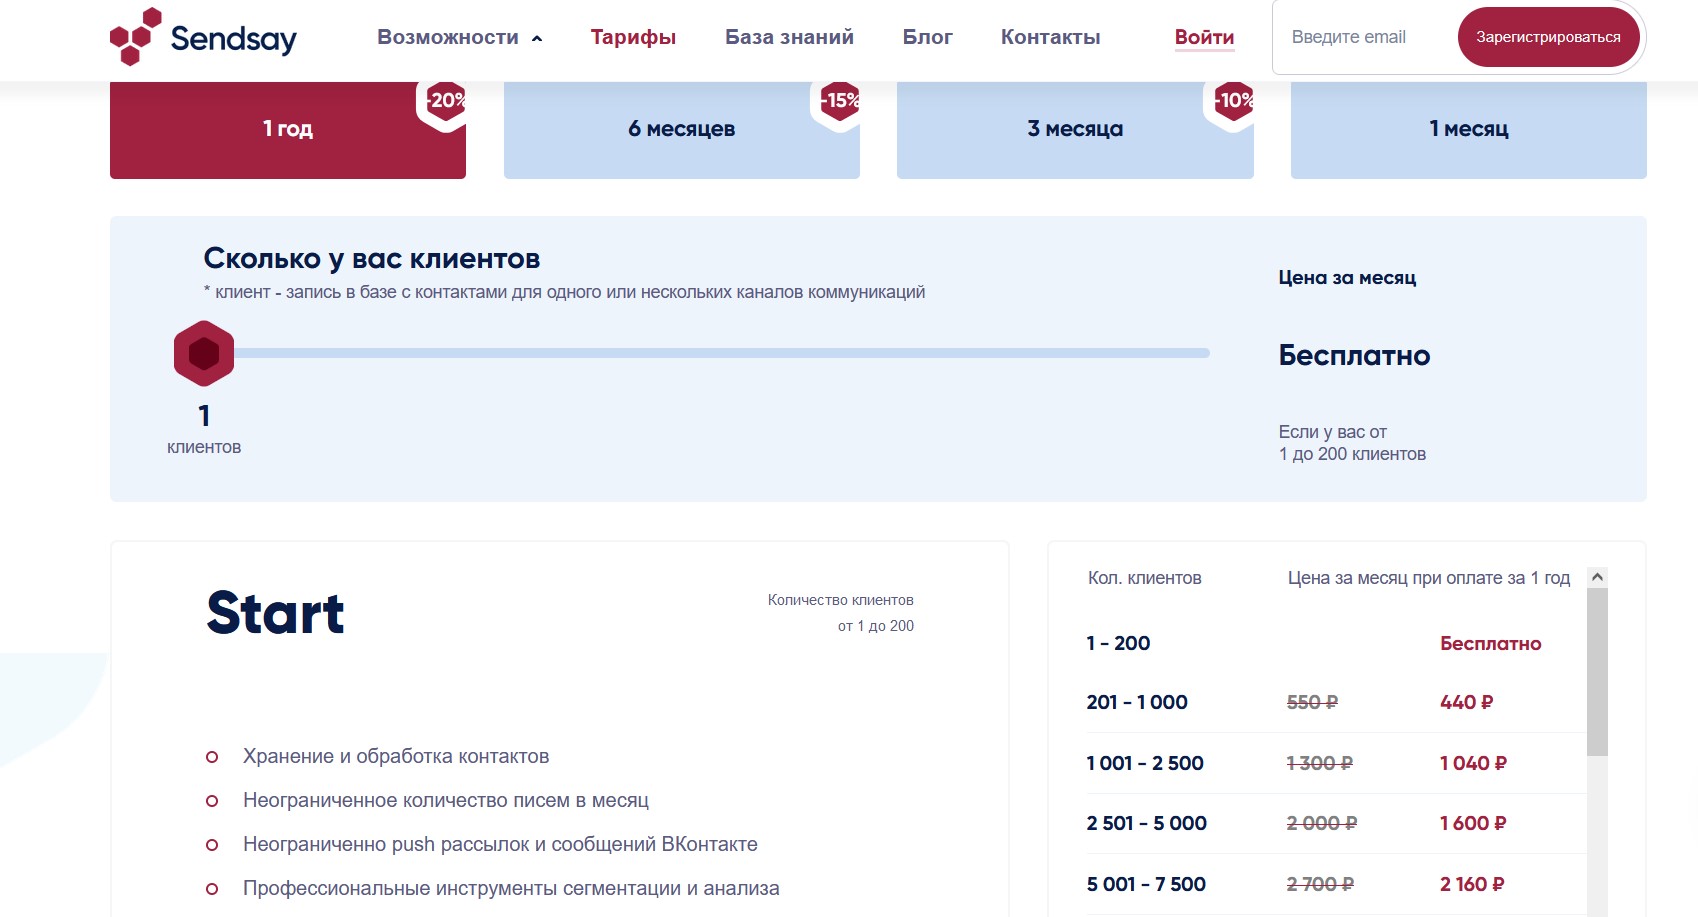
Task: Click the -20% discount badge
Action: coord(444,101)
